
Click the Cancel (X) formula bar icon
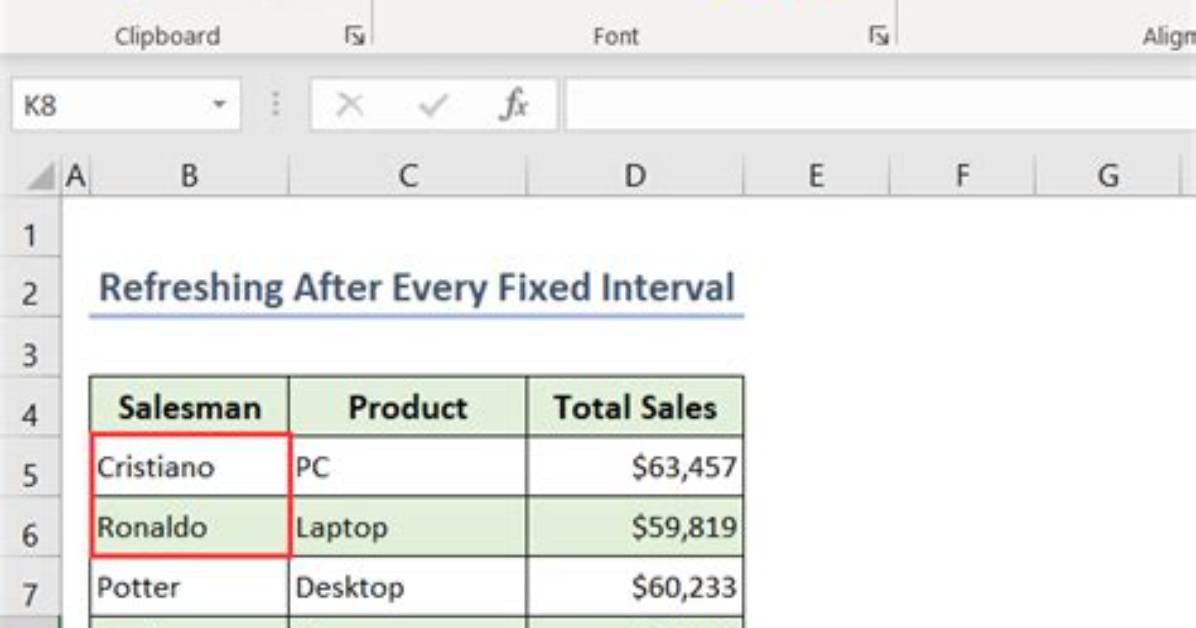point(350,105)
